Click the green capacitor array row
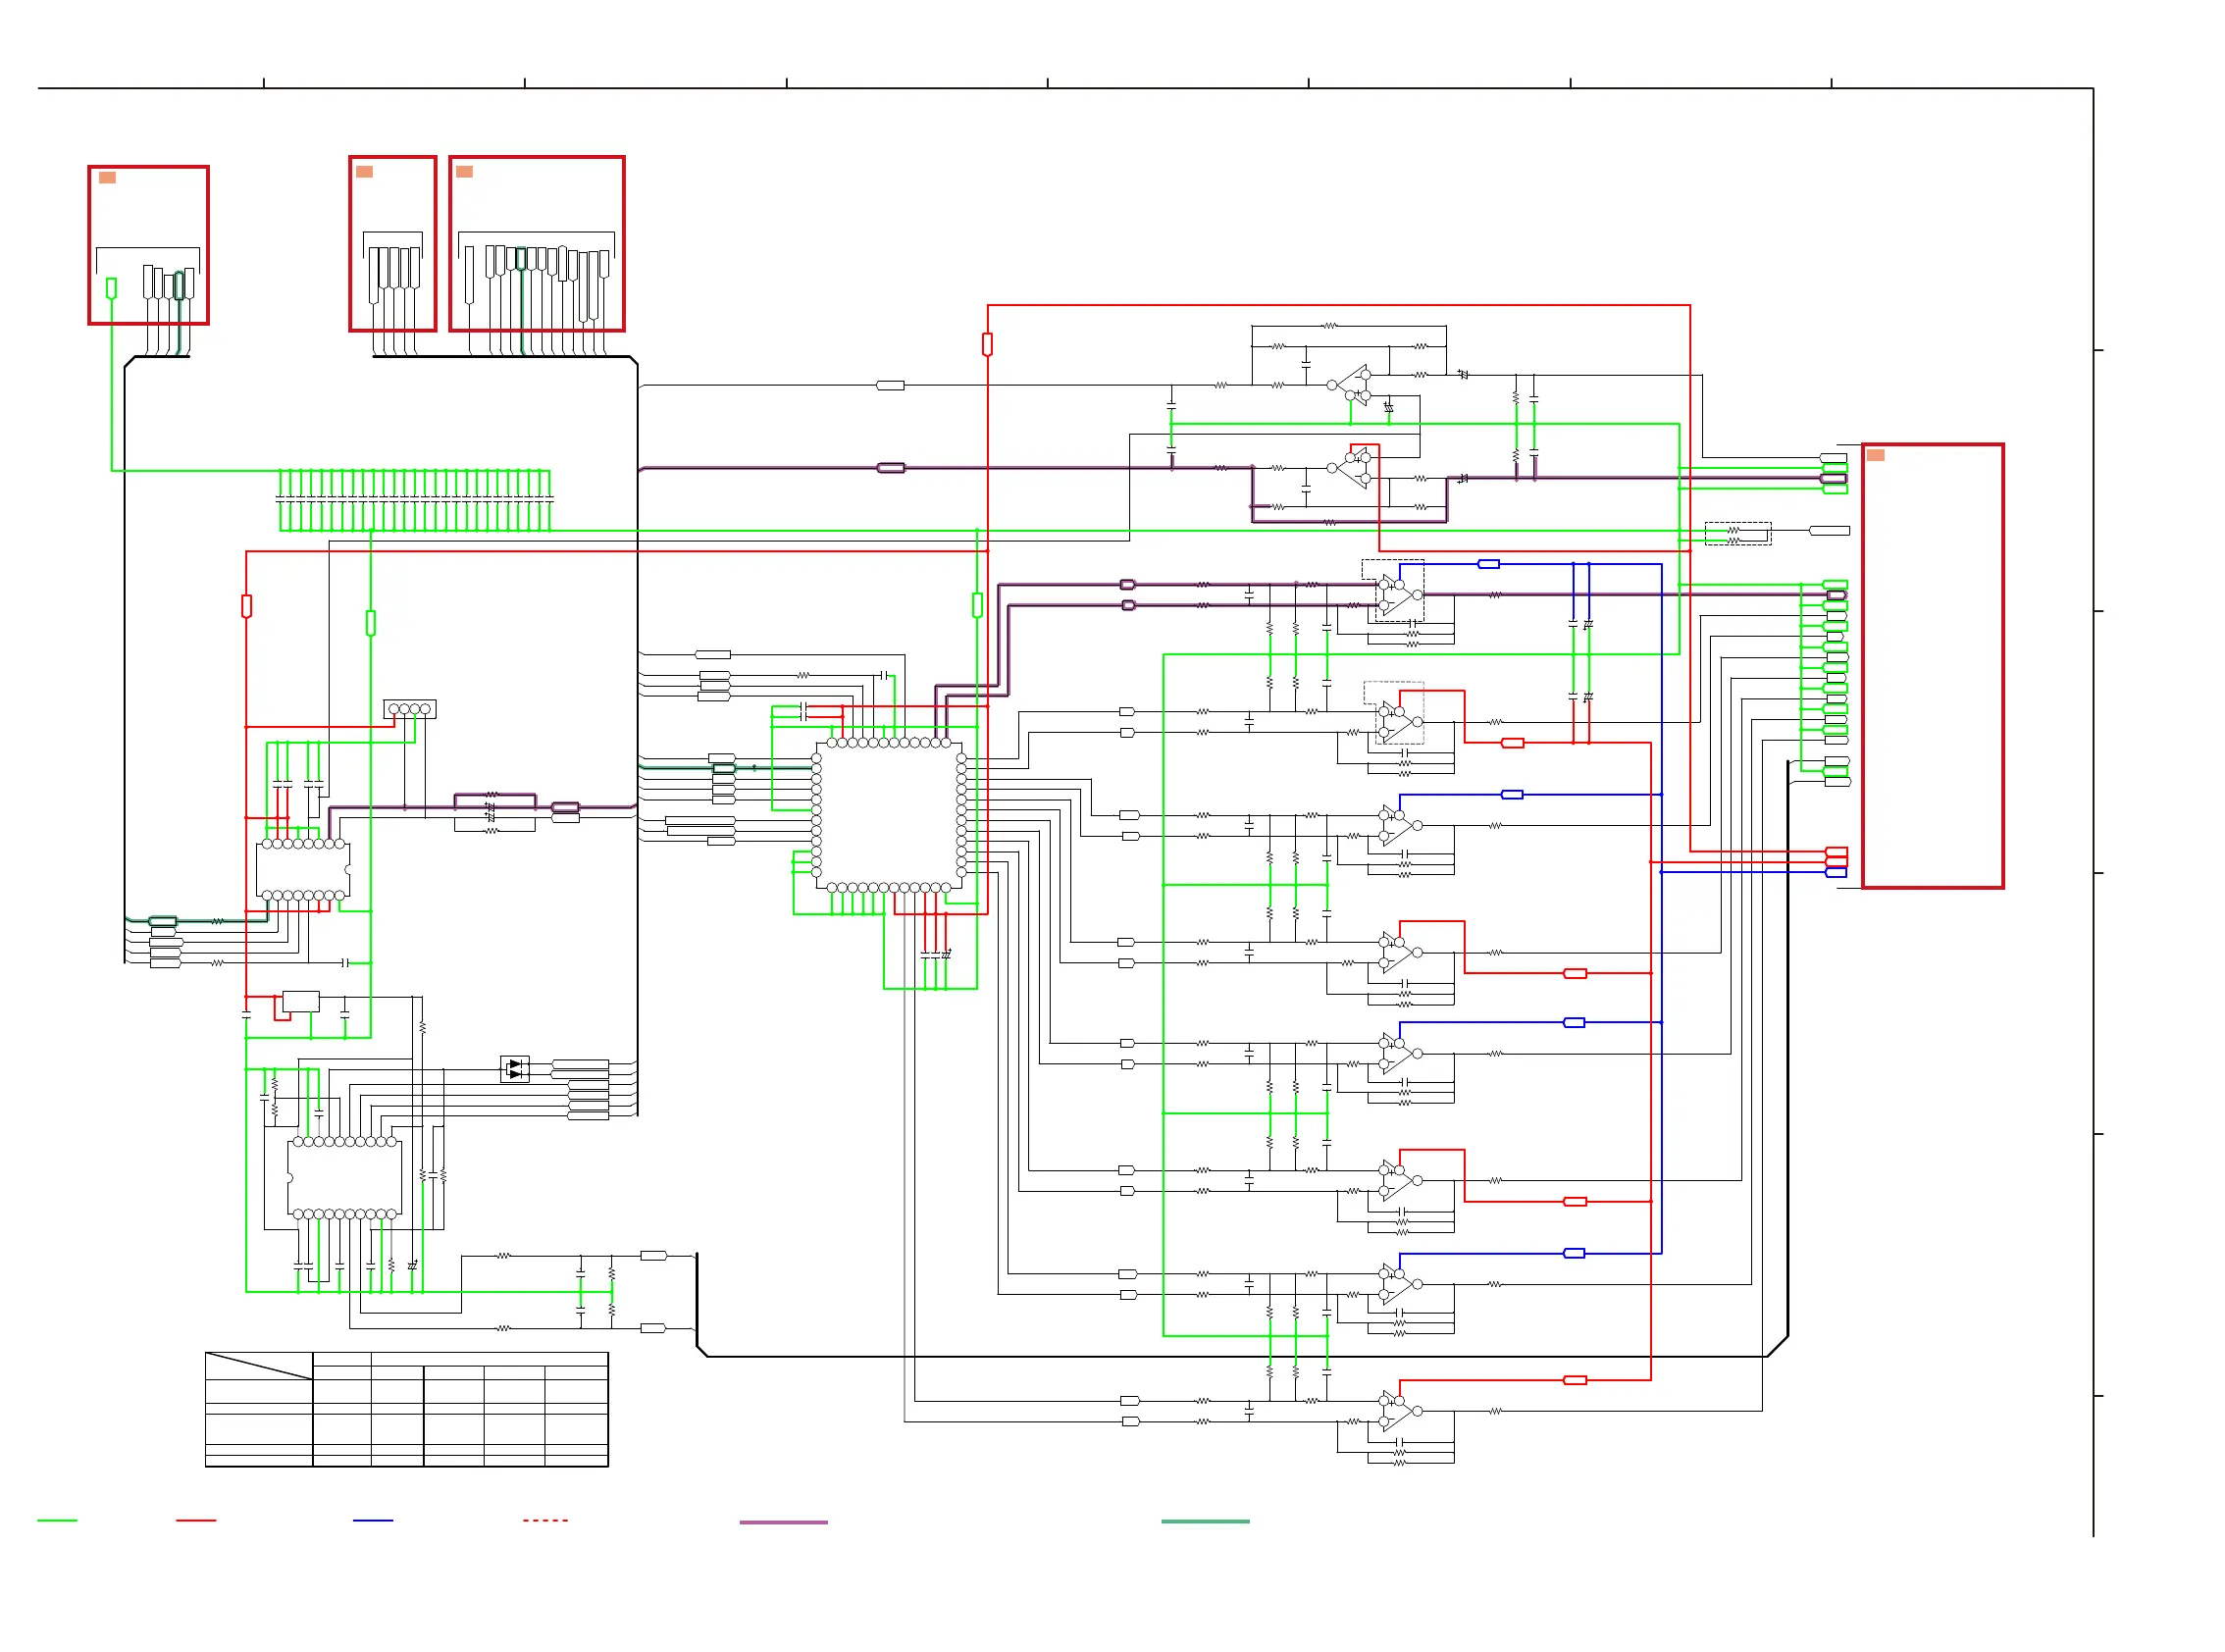Viewport: 2225px width, 1652px height. (414, 499)
